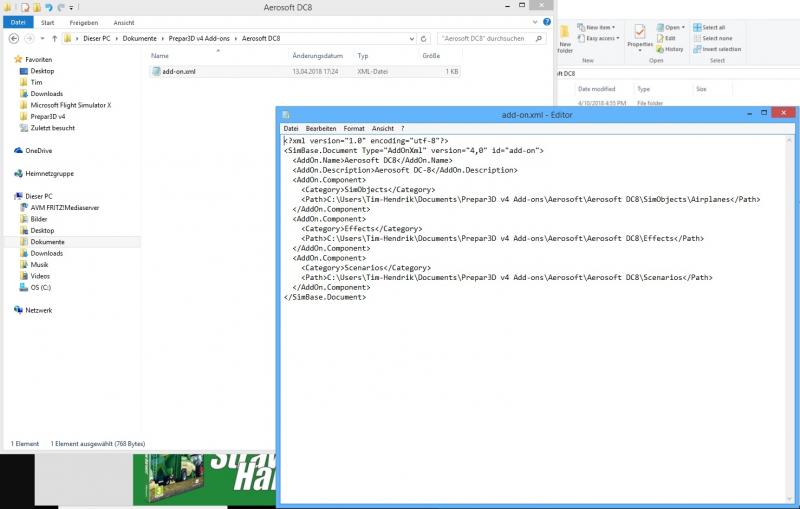Click the search magnifier icon in Explorer
Screen dimensions: 800x509
pyautogui.click(x=539, y=38)
